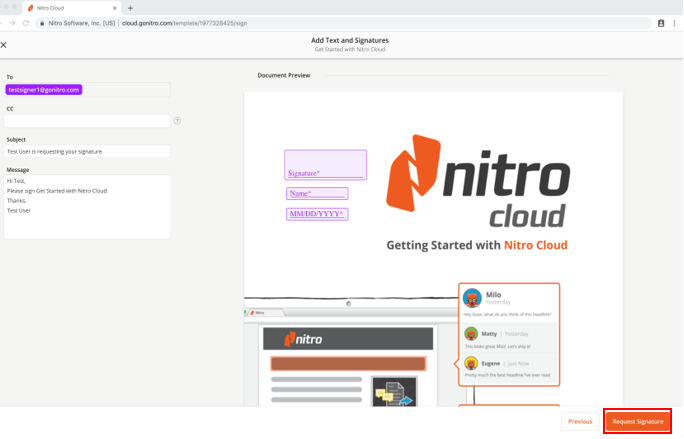The height and width of the screenshot is (439, 684).
Task: Click the Matty avatar in the comment card
Action: click(471, 334)
